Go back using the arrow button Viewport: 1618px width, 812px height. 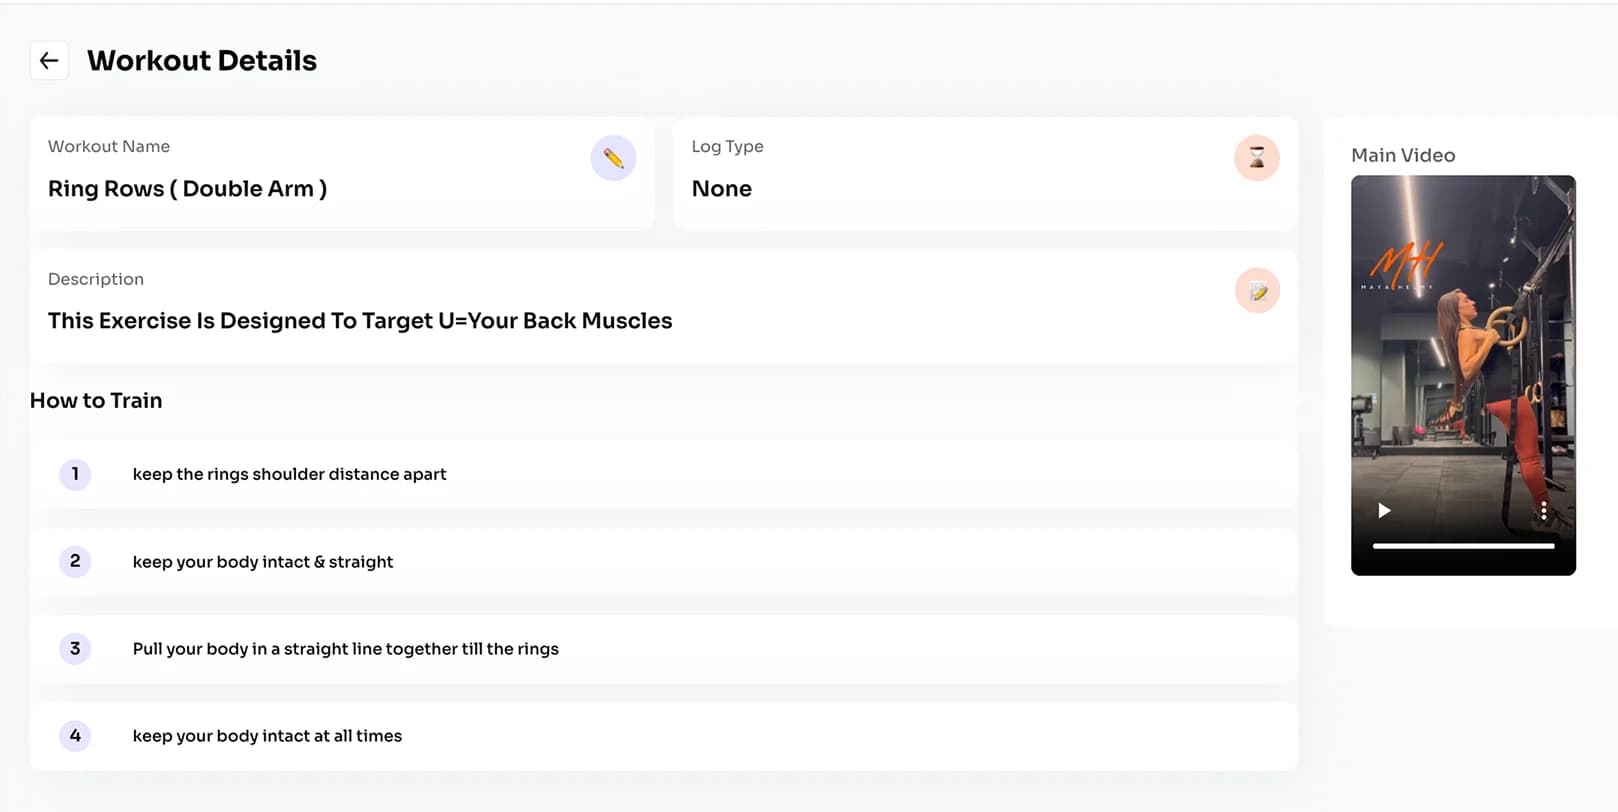click(x=49, y=61)
